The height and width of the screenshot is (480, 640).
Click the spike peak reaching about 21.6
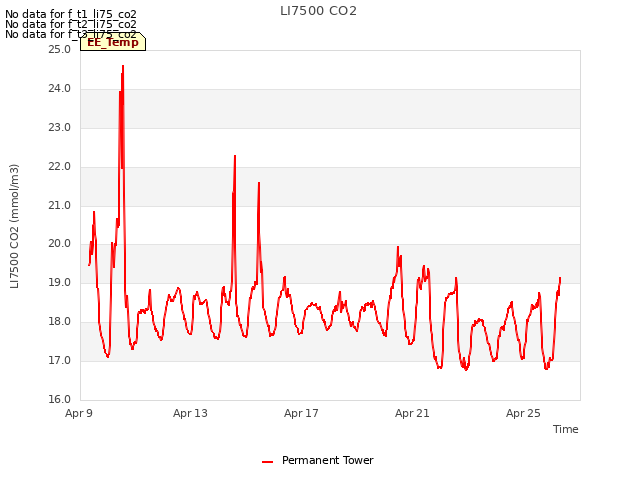point(259,183)
